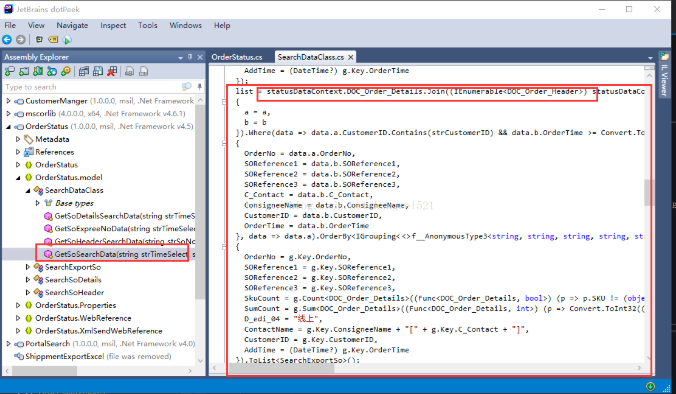Switch to the OrderStatus.cs tab
The height and width of the screenshot is (394, 676).
click(x=237, y=57)
